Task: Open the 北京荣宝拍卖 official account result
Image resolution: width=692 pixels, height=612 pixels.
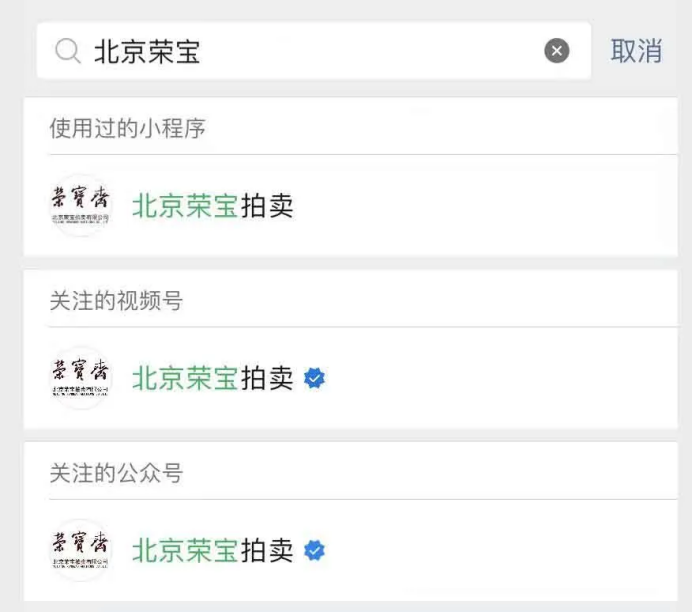Action: point(350,550)
